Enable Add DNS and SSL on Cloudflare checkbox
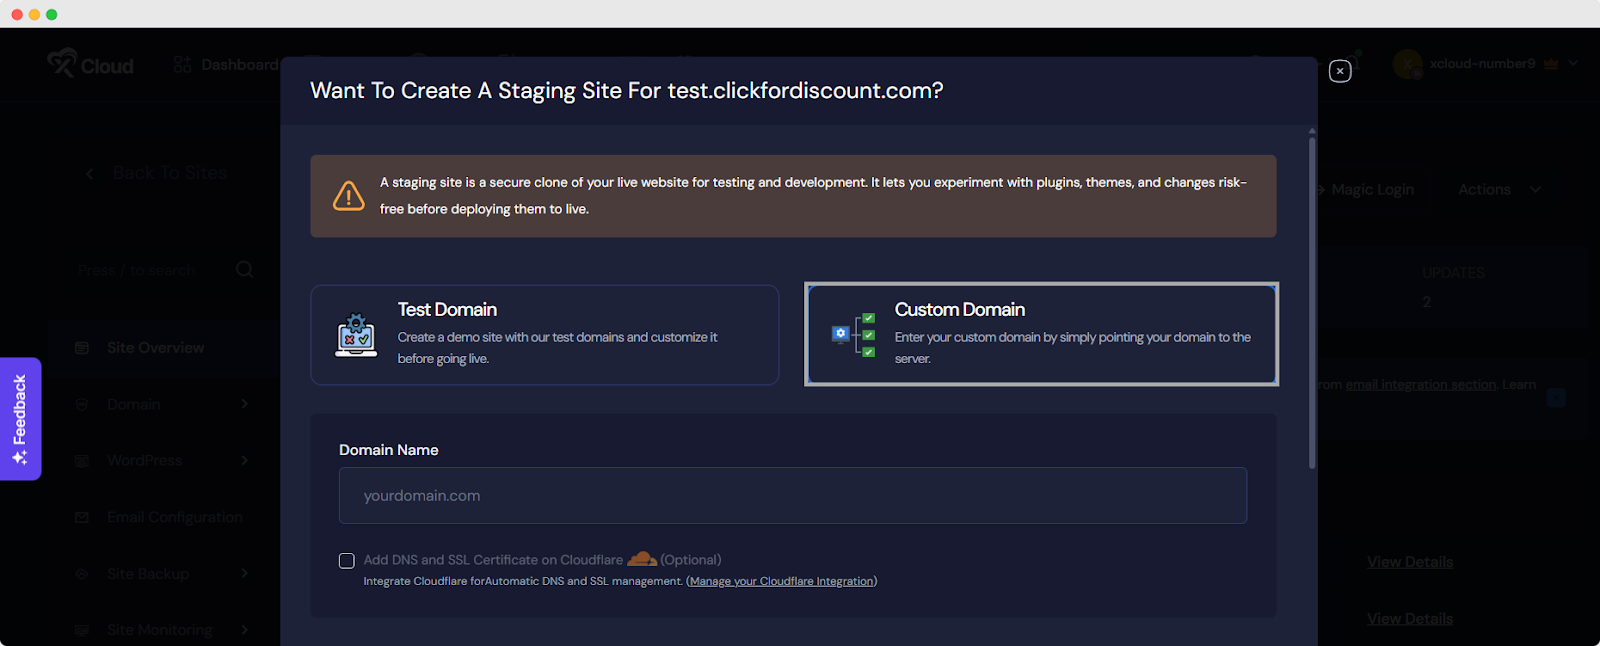The width and height of the screenshot is (1600, 646). pos(347,561)
